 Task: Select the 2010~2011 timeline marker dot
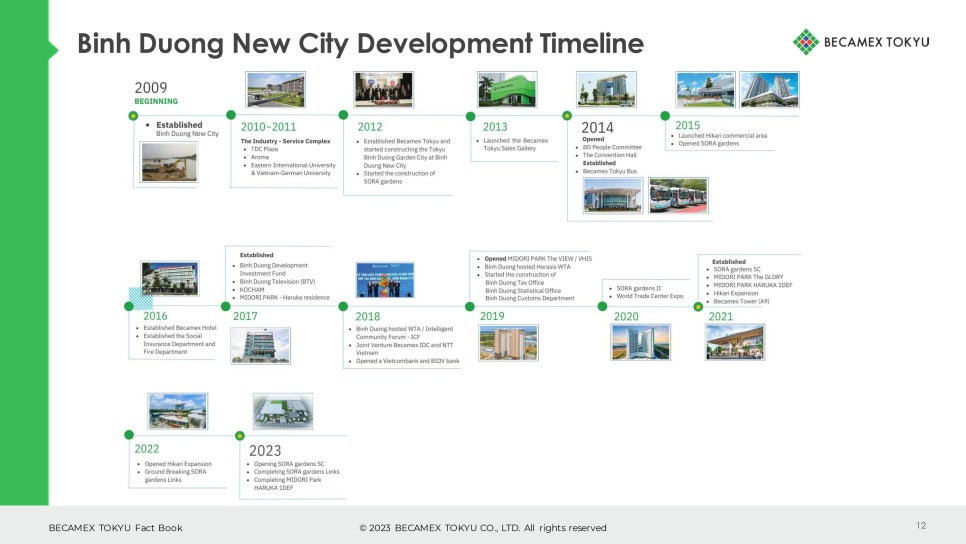pos(231,115)
